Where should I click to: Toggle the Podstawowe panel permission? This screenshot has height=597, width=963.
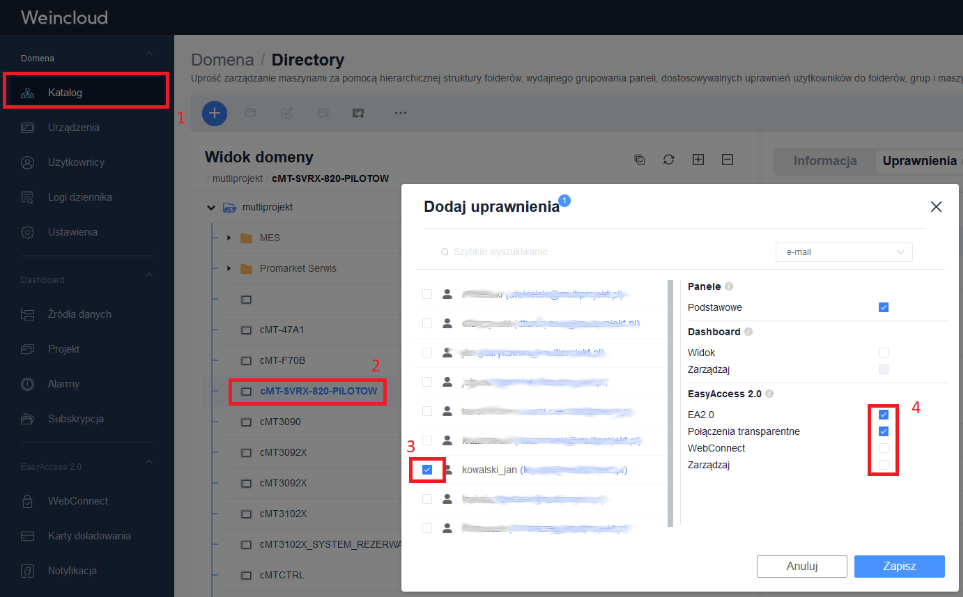point(884,307)
